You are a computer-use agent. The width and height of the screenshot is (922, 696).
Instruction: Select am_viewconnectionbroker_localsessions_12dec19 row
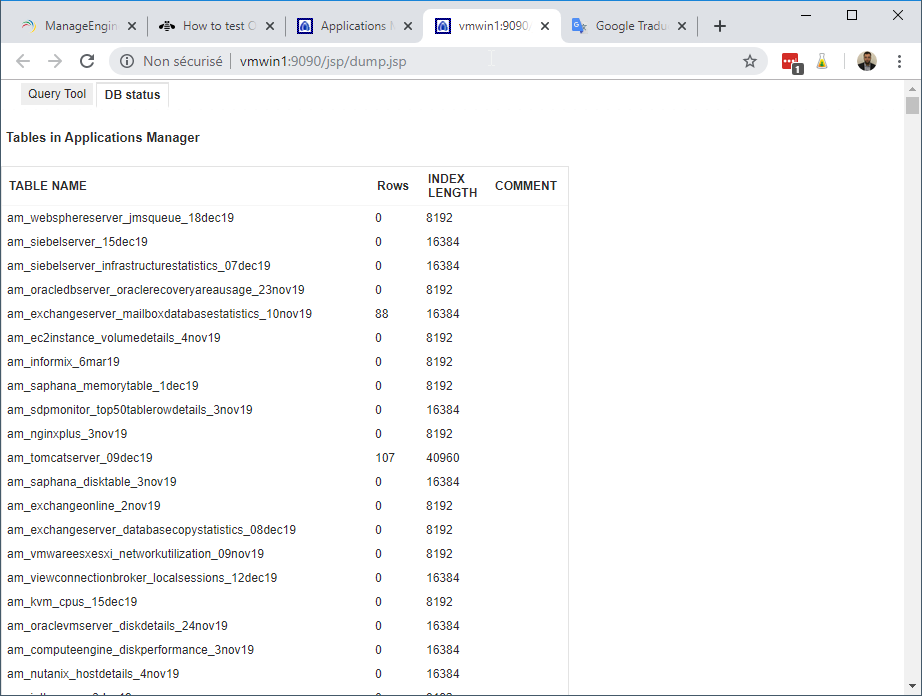point(285,578)
